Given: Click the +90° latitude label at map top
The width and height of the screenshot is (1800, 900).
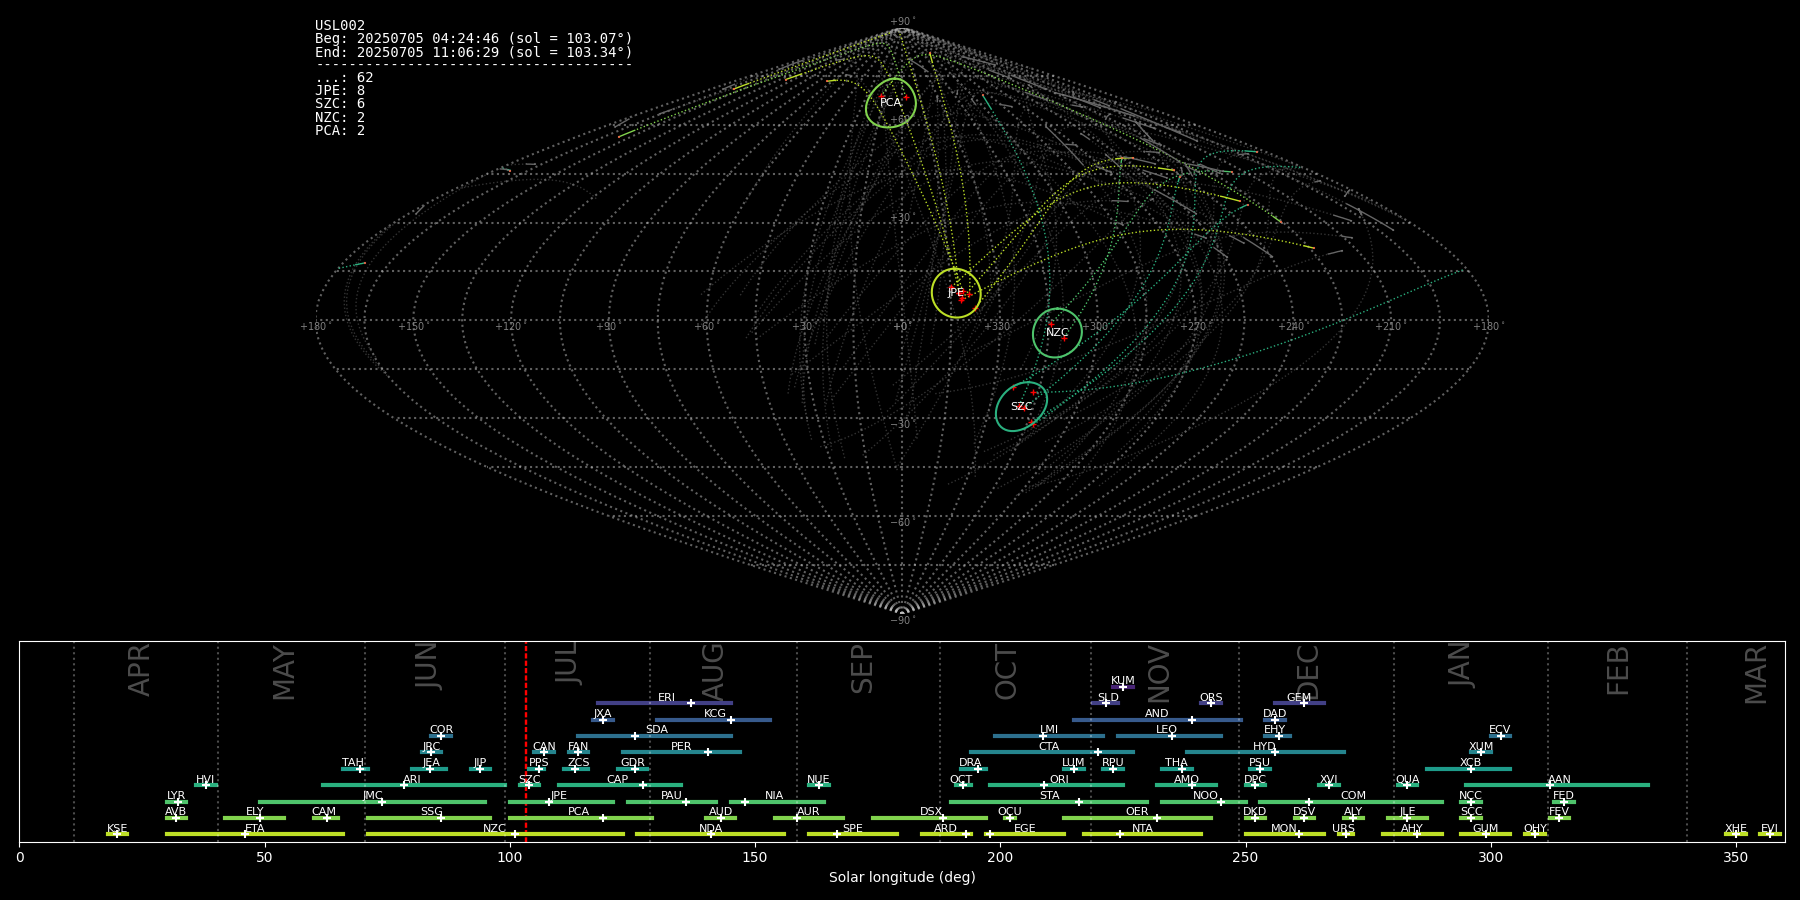Looking at the screenshot, I should (x=902, y=21).
